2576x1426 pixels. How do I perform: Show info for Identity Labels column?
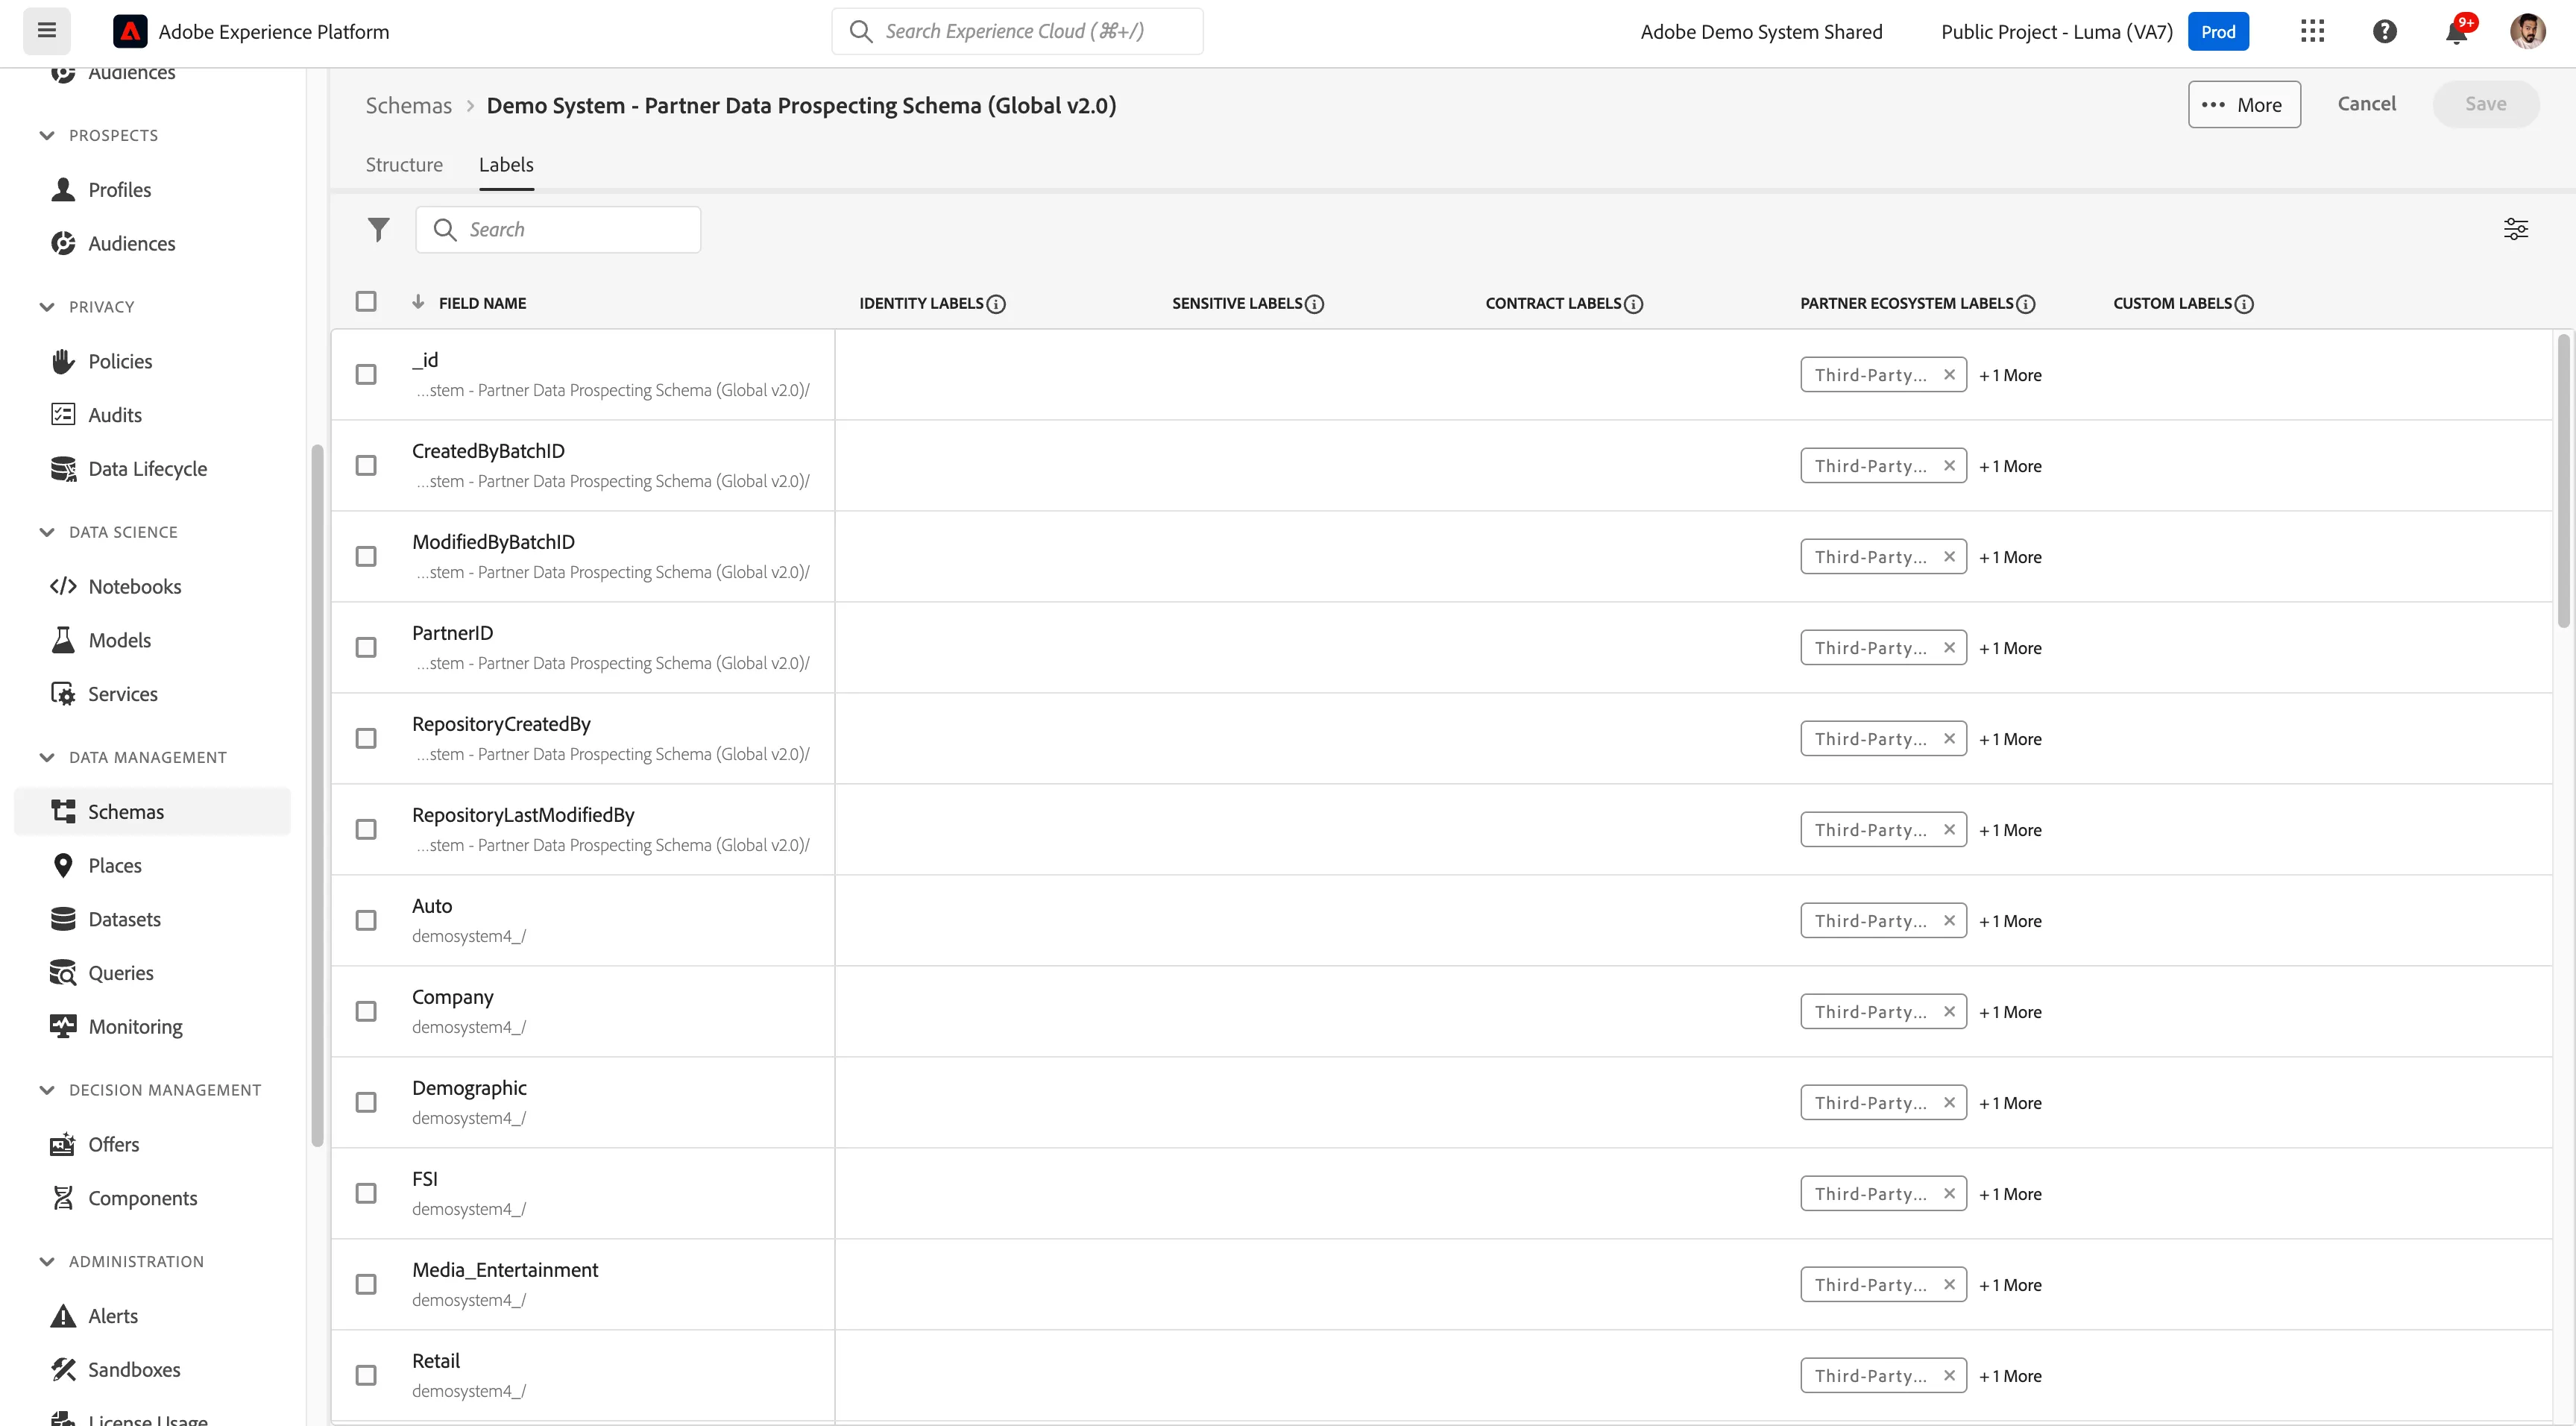(x=996, y=304)
